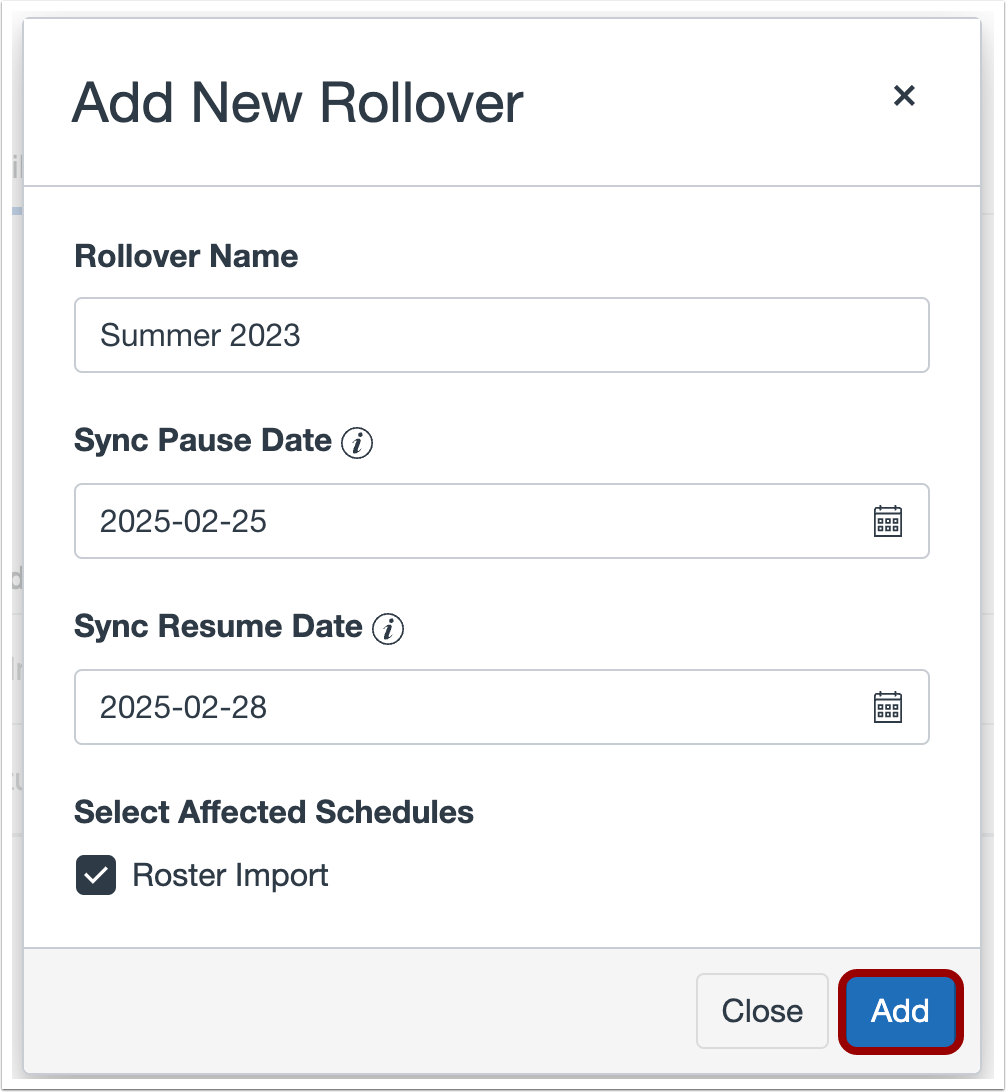Click Close to cancel the rollover
The height and width of the screenshot is (1092, 1006).
[x=762, y=1011]
